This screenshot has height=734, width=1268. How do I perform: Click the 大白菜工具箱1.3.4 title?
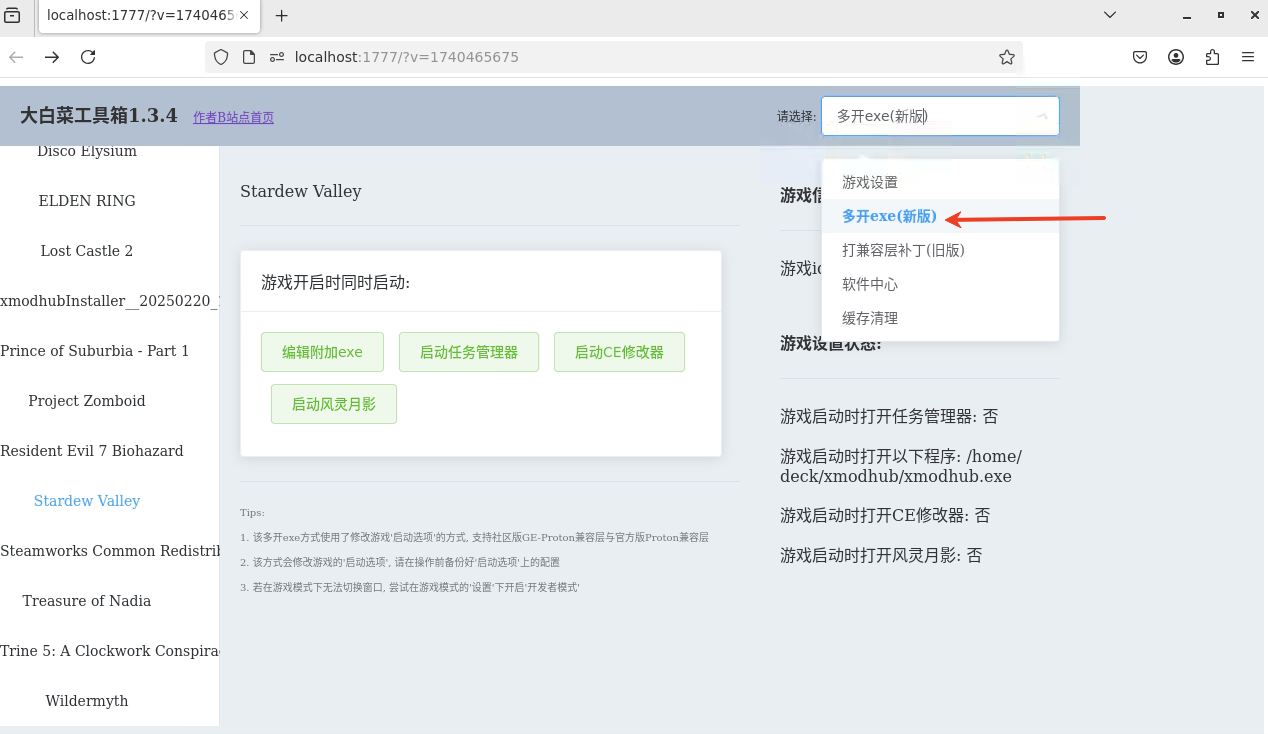pyautogui.click(x=99, y=116)
